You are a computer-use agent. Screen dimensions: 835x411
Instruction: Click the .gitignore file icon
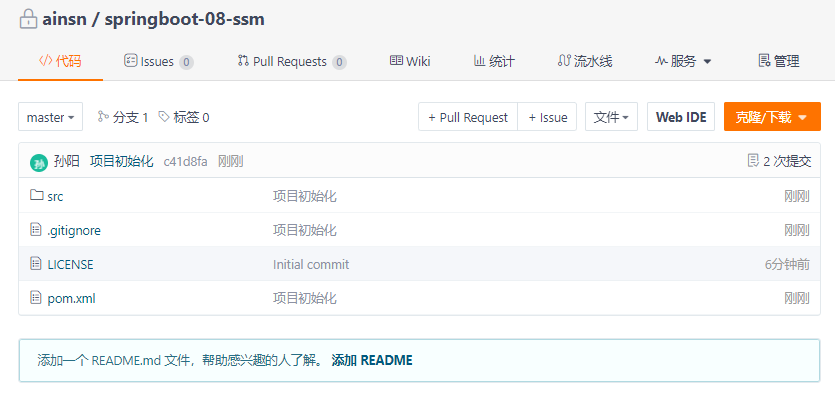click(x=37, y=230)
